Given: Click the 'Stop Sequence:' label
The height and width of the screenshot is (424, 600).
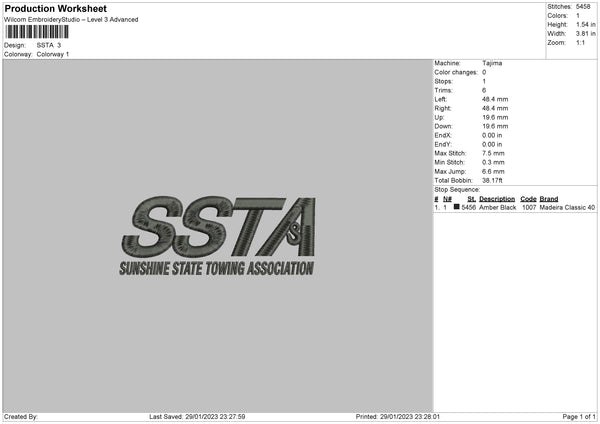Looking at the screenshot, I should [457, 189].
